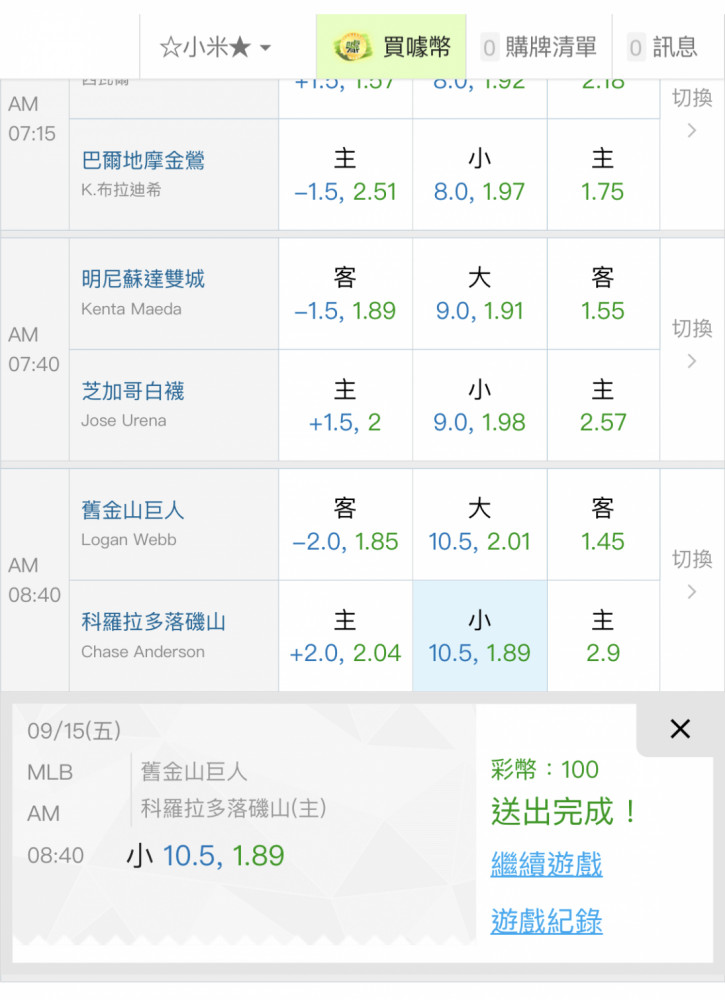Click the 科羅拉多落磯山 team name
Viewport: 725px width, 1000px height.
click(x=153, y=622)
